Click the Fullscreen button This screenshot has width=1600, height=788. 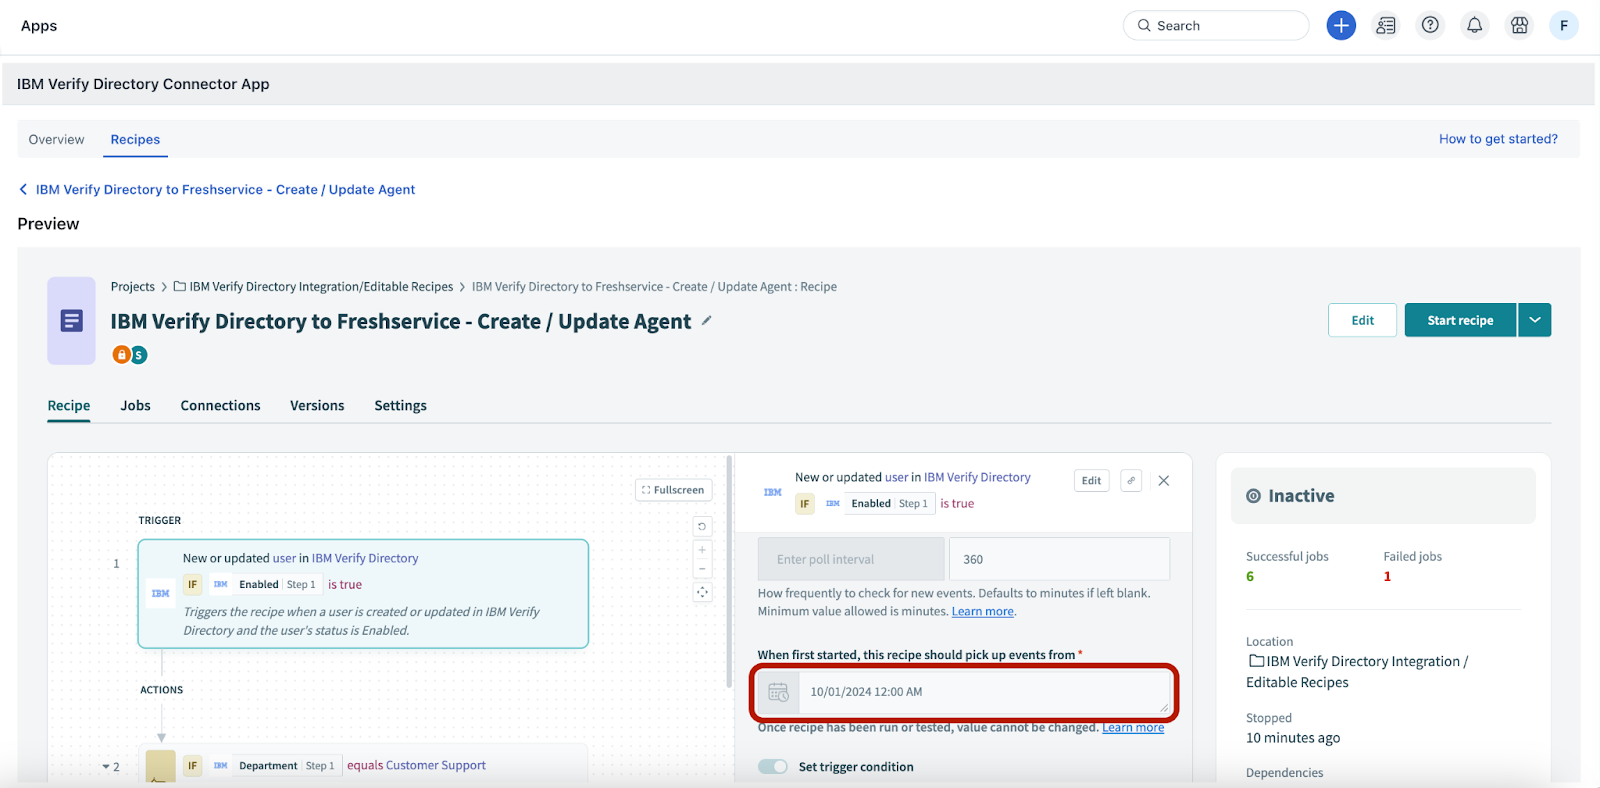[673, 490]
